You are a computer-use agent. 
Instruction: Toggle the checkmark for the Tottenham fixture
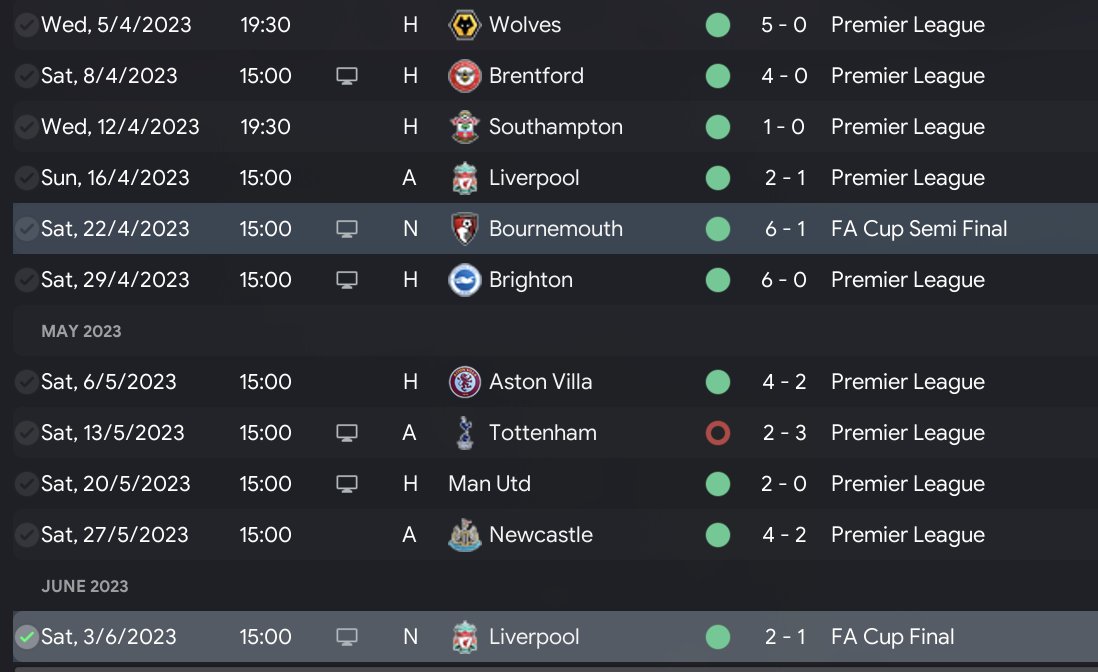(x=27, y=433)
